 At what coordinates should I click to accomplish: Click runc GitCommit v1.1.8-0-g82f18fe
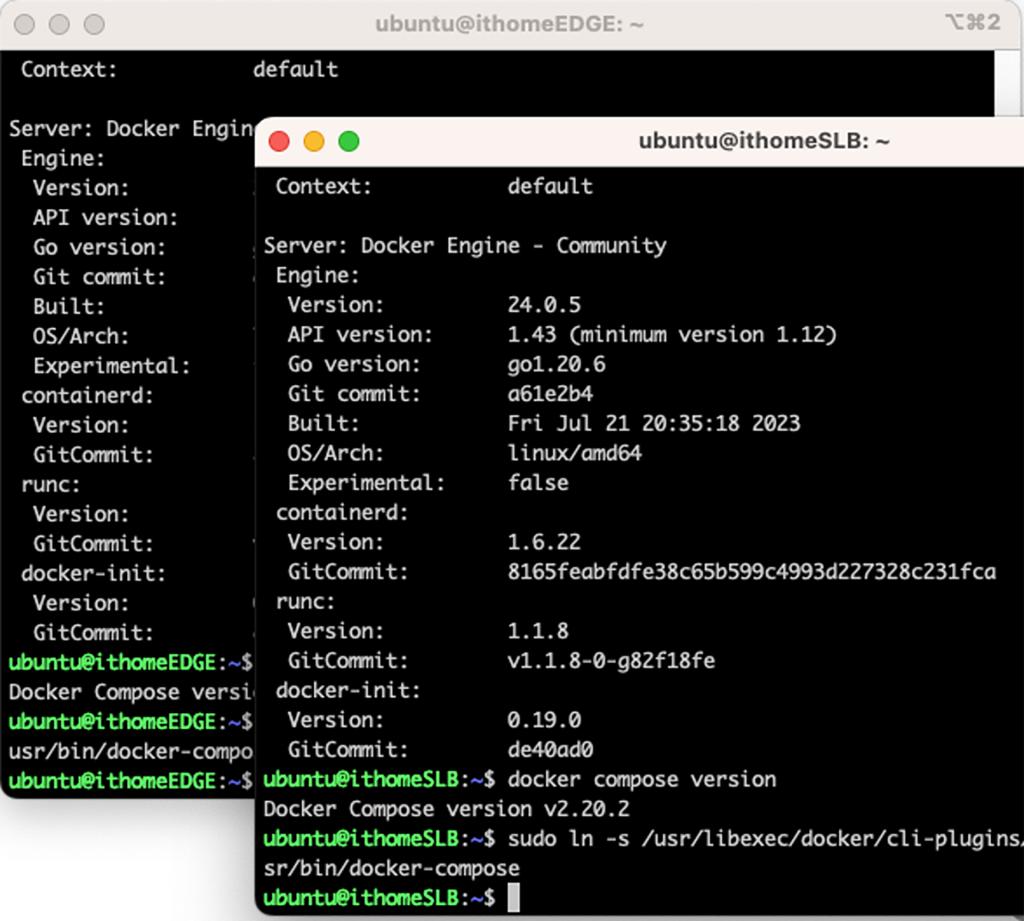[611, 660]
